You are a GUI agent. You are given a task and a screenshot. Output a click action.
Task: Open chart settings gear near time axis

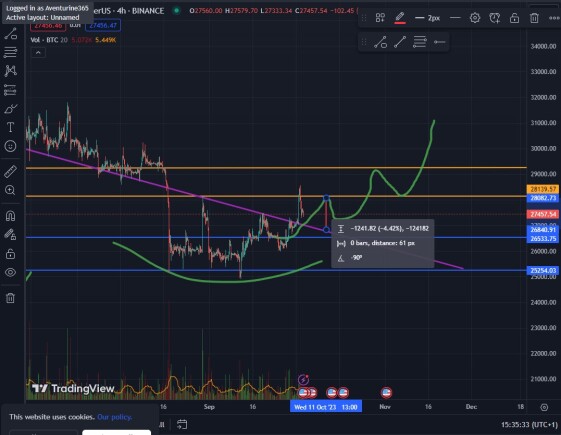tap(544, 407)
